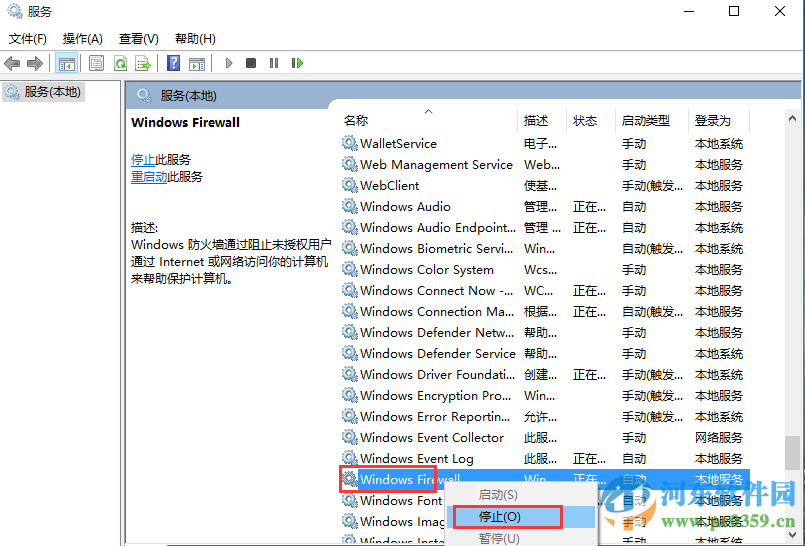
Task: Select the Windows Firewall service row
Action: pyautogui.click(x=544, y=479)
